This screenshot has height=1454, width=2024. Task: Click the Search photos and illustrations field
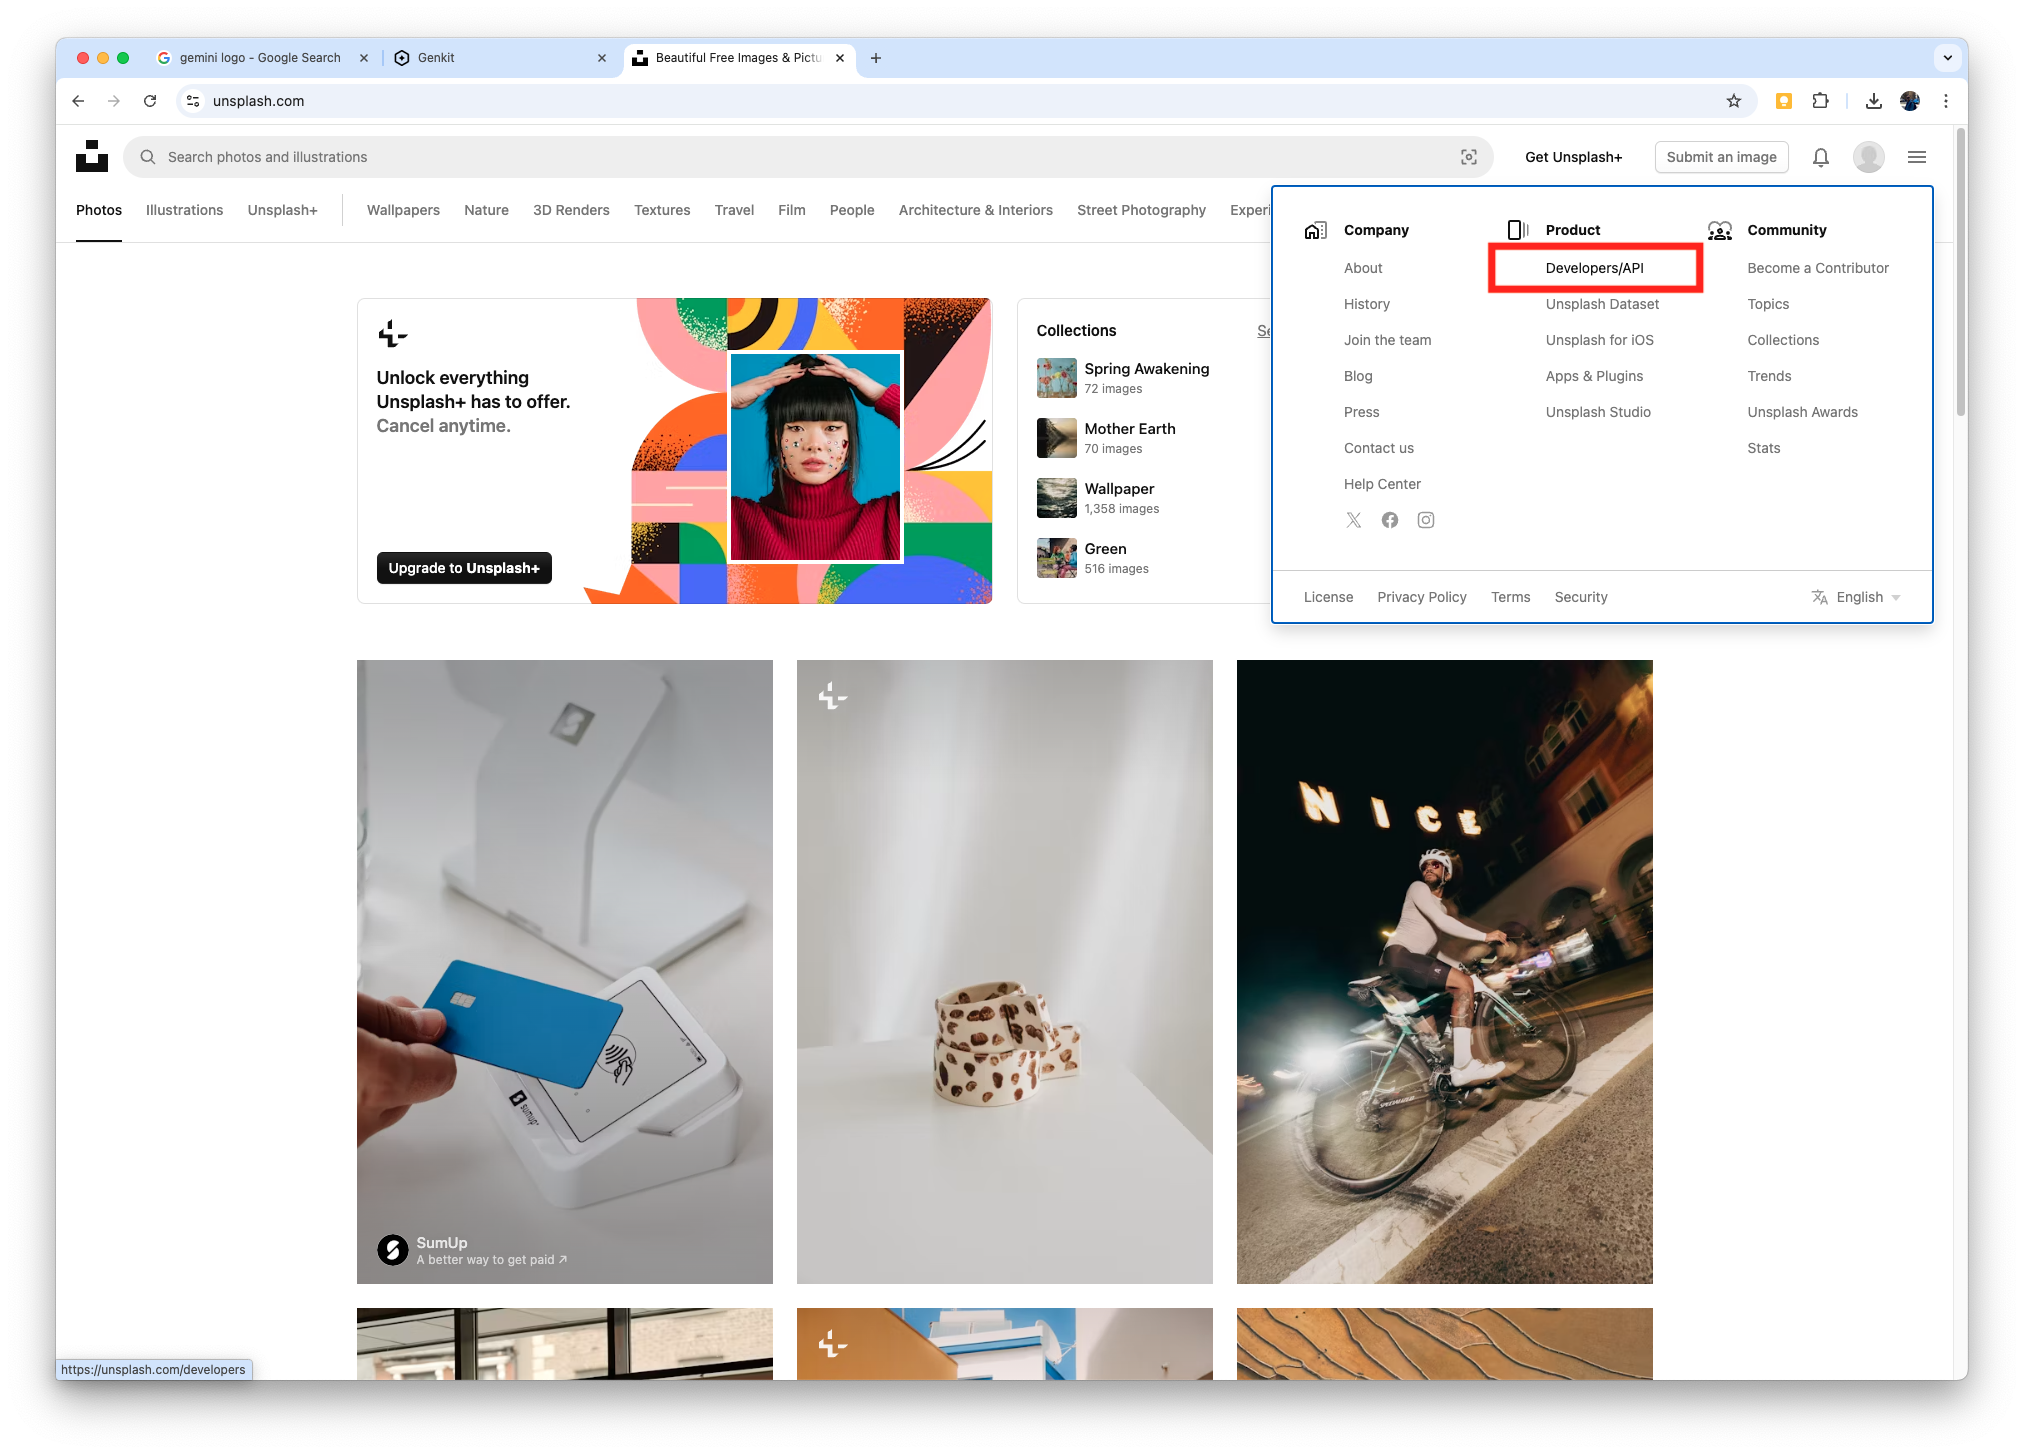(808, 157)
